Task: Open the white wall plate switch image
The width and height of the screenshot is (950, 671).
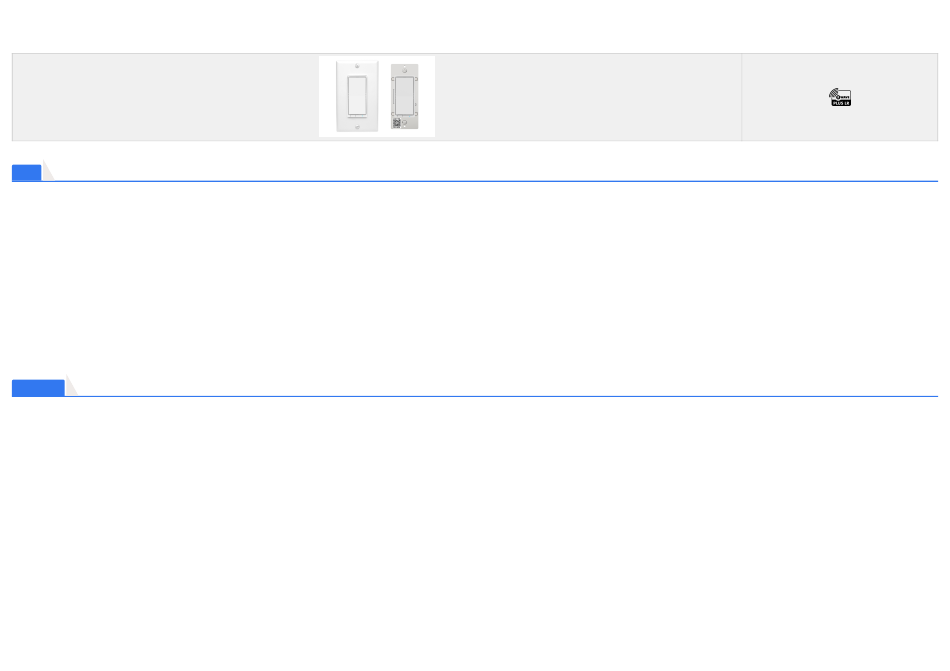Action: pos(357,96)
